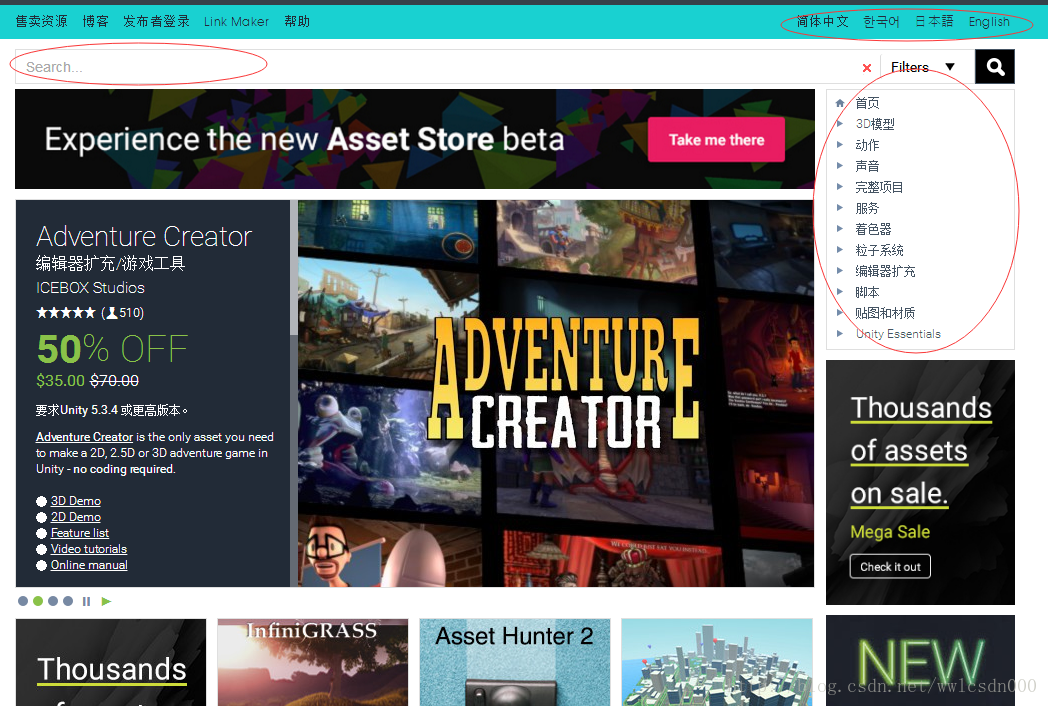Switch language to 日本語
Viewport: 1048px width, 706px height.
point(934,21)
